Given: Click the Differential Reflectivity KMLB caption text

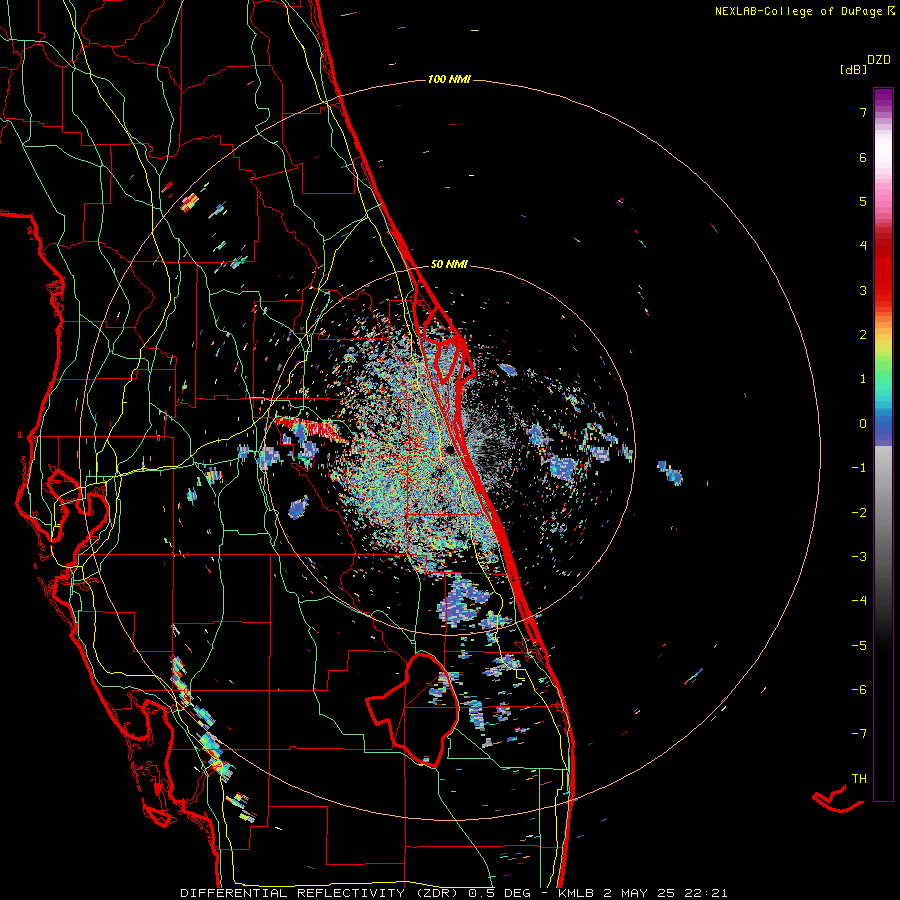Looking at the screenshot, I should [454, 893].
